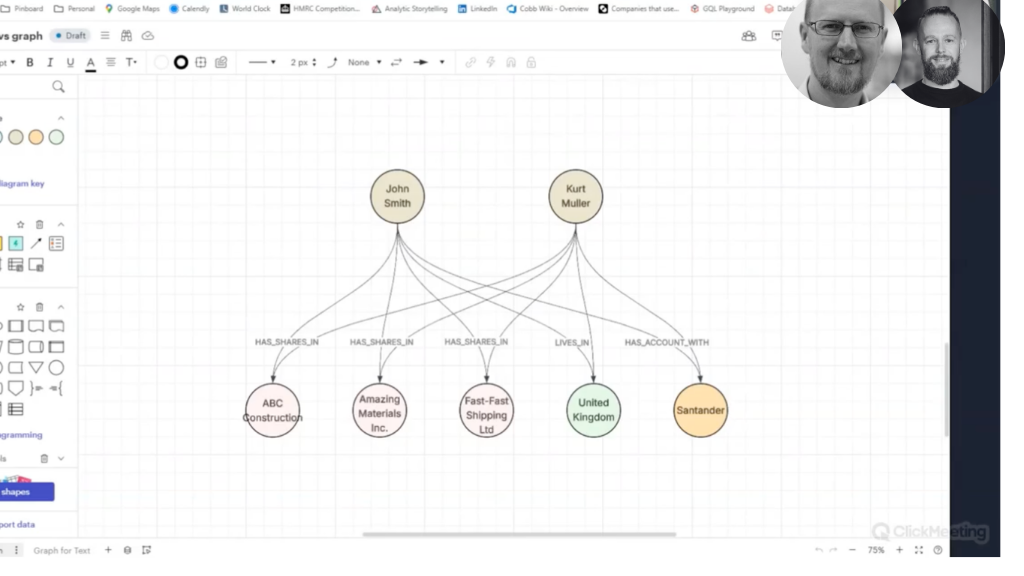Select the diagonal arrow line shape
The image size is (1024, 576).
point(36,244)
